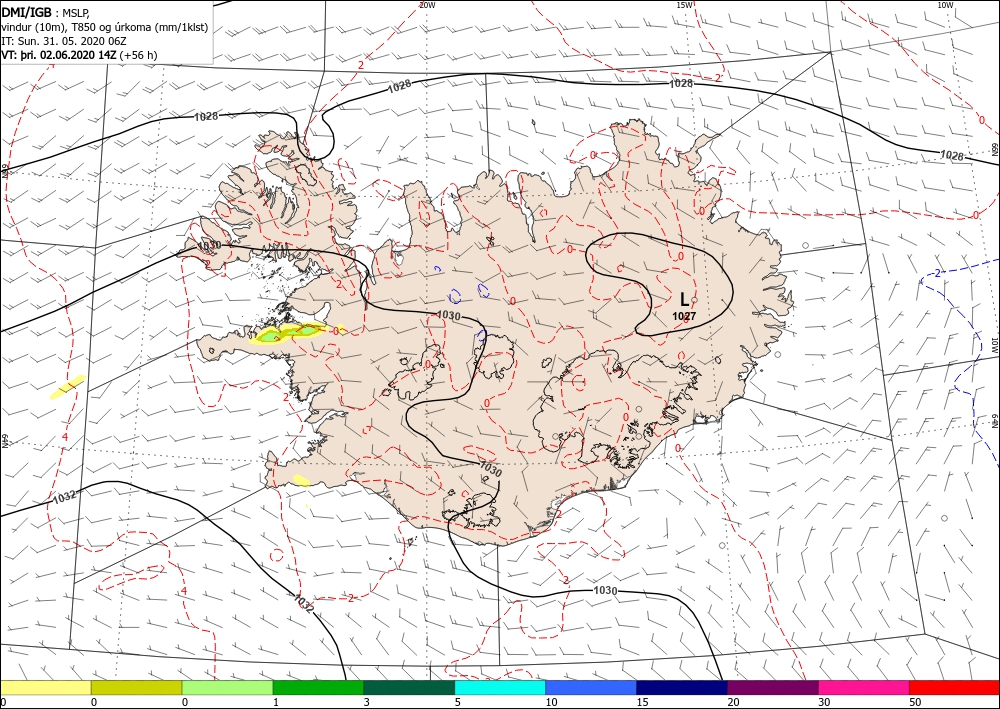Pick the cyan legend color segment
The height and width of the screenshot is (709, 1000).
(x=500, y=688)
